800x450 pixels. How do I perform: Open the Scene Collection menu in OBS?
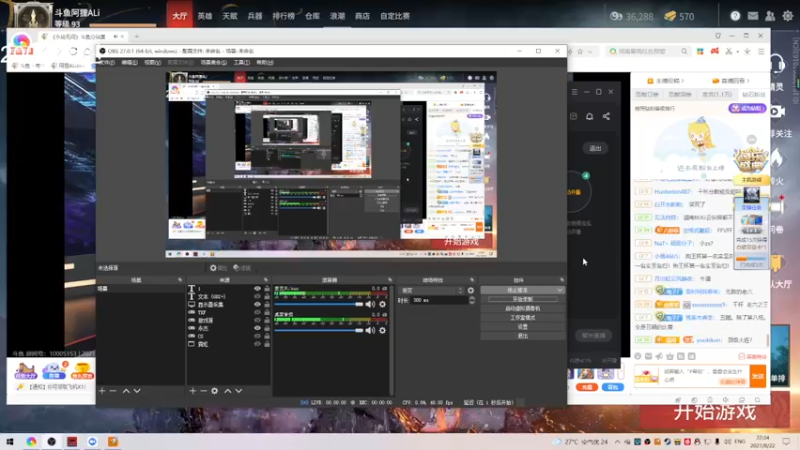coord(214,62)
